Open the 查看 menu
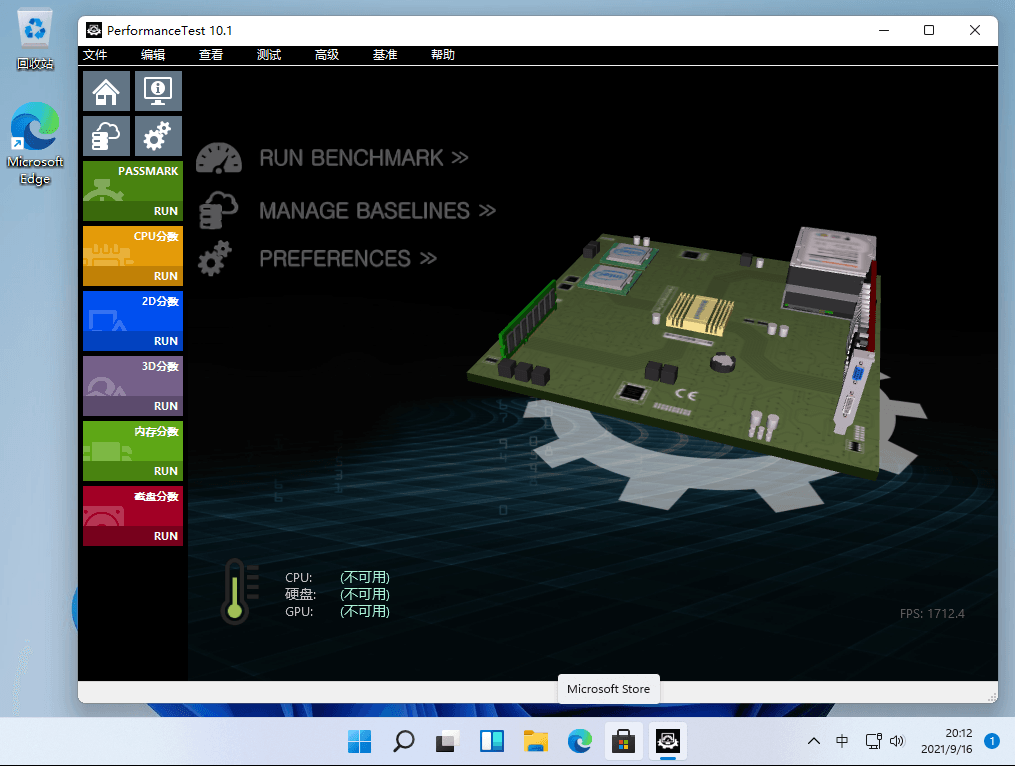The height and width of the screenshot is (766, 1015). pos(211,55)
